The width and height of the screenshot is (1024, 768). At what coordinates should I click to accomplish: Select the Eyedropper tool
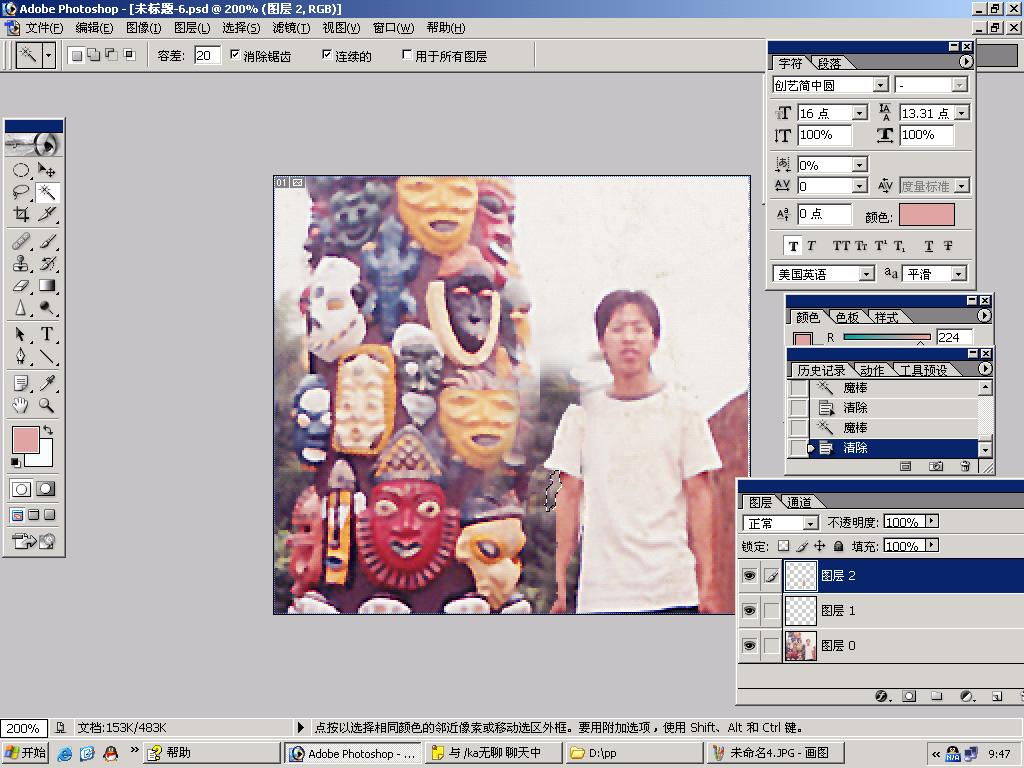[x=46, y=383]
